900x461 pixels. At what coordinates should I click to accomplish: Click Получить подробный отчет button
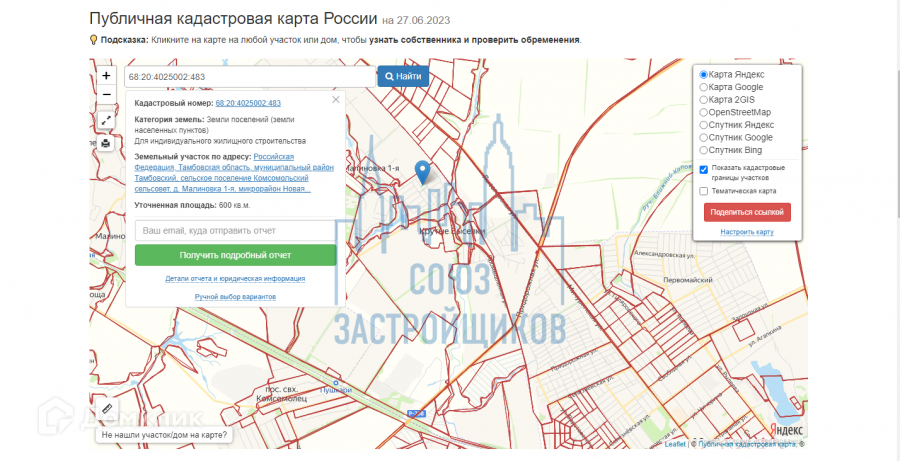pyautogui.click(x=236, y=255)
